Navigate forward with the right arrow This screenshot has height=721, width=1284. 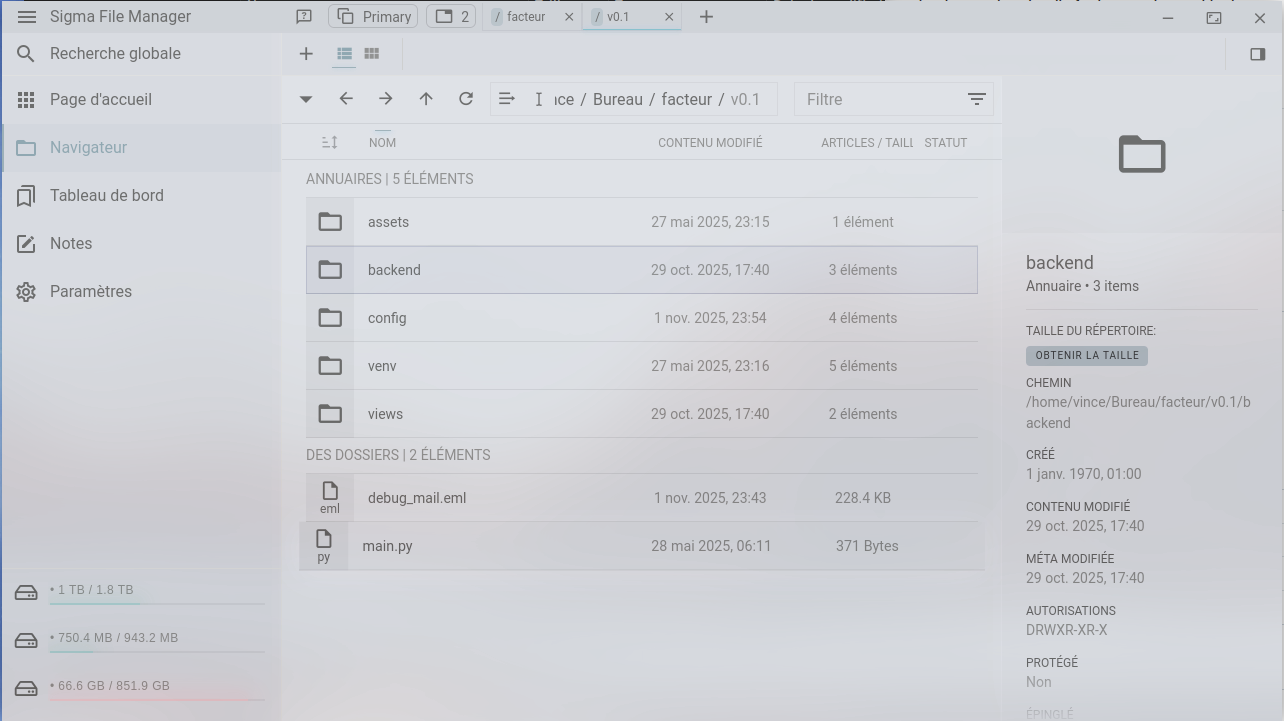pyautogui.click(x=386, y=99)
